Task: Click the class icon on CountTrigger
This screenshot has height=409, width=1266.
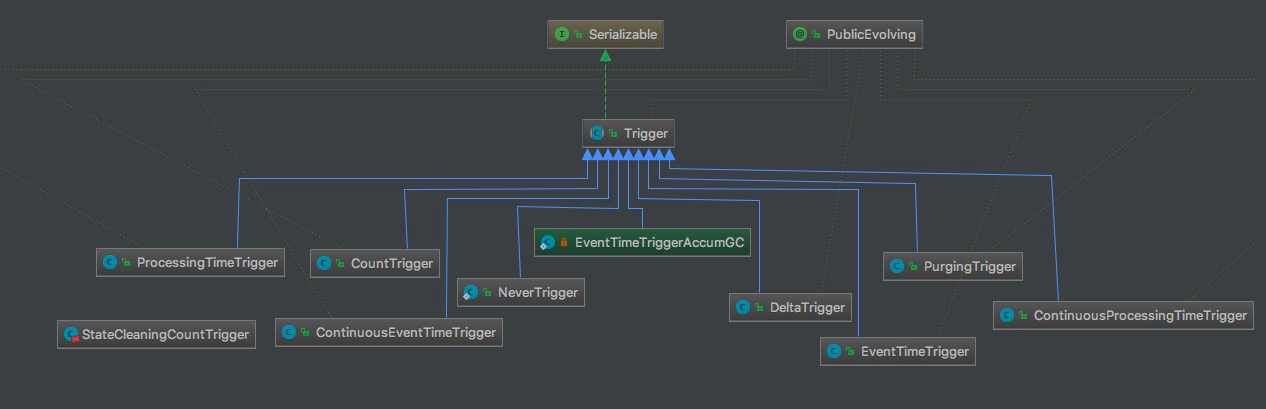Action: (324, 264)
